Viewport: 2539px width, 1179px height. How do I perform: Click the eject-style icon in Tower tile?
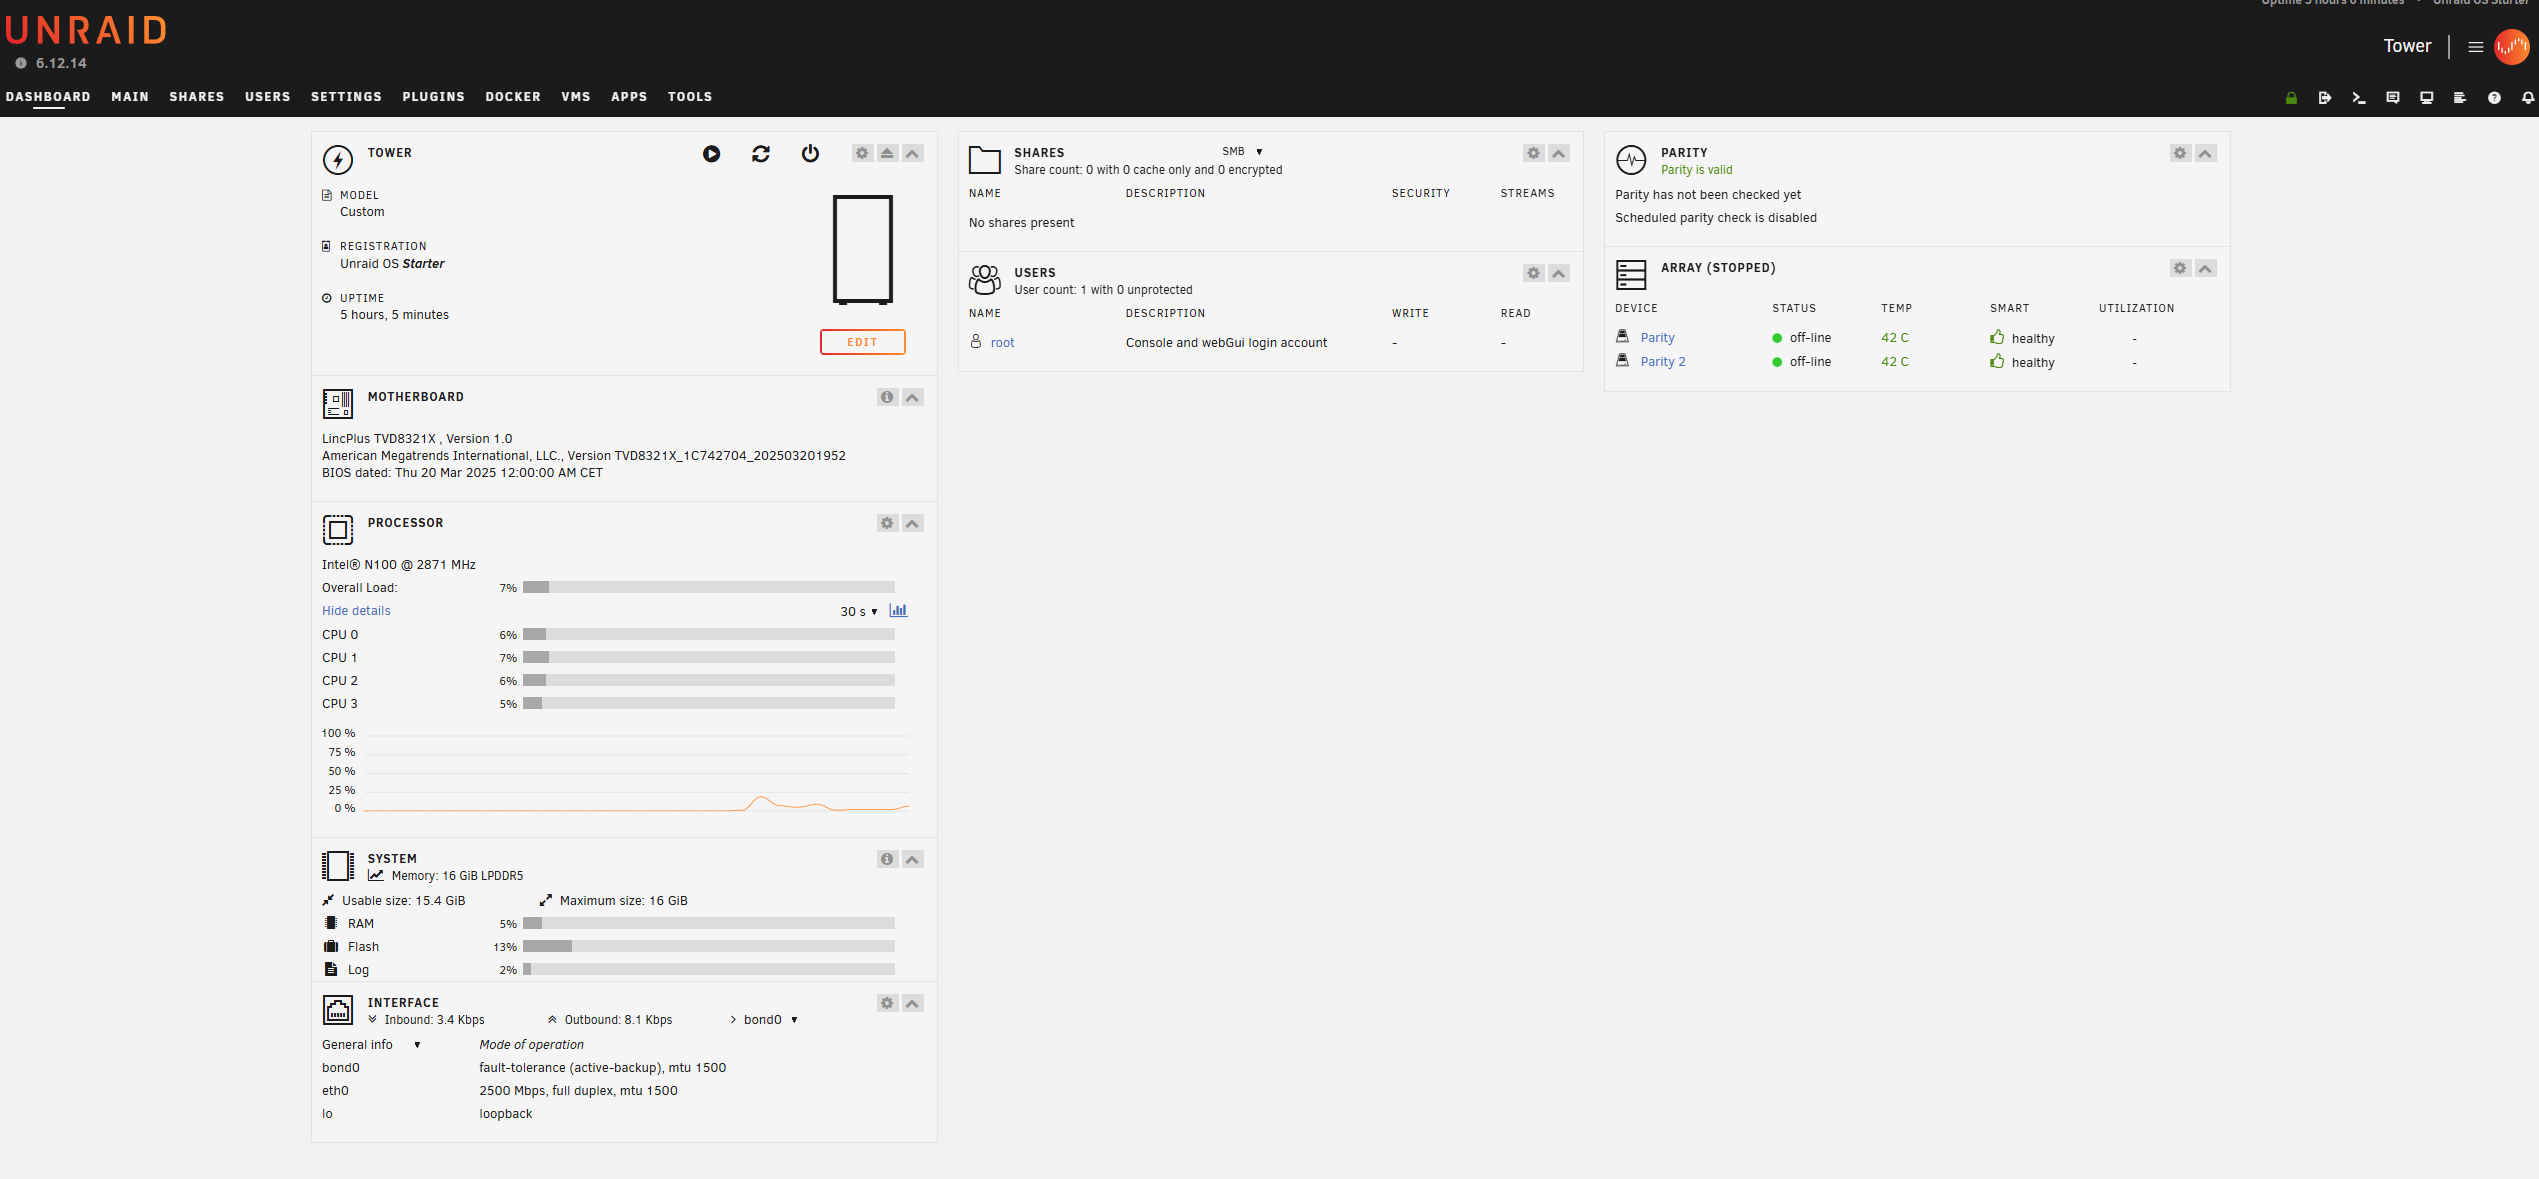tap(887, 153)
